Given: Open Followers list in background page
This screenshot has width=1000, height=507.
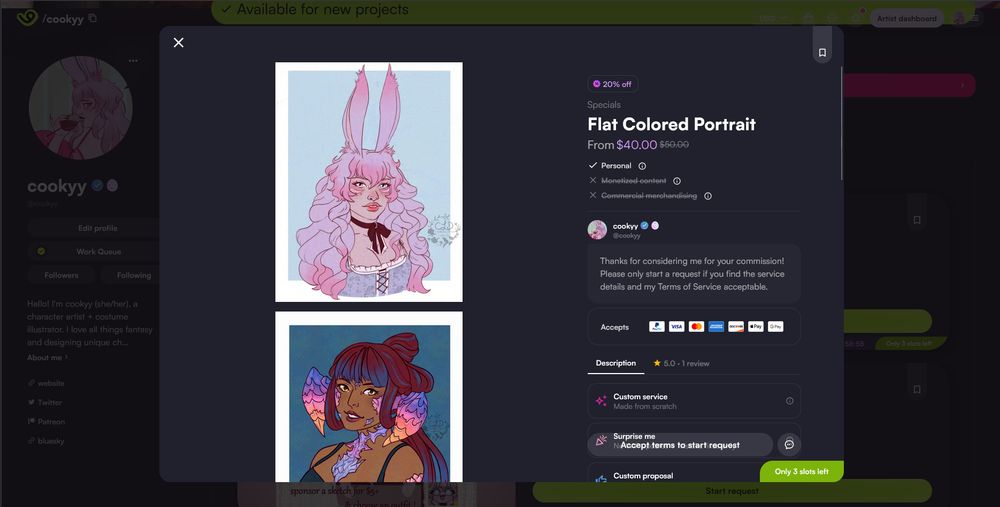Looking at the screenshot, I should tap(61, 275).
